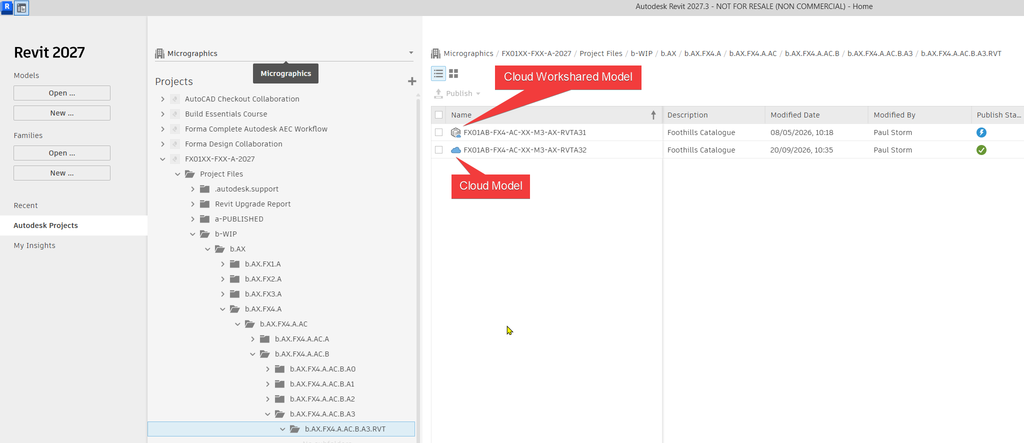Screen dimensions: 1024x443
Task: Click the Home view icon in title bar
Action: click(x=22, y=8)
